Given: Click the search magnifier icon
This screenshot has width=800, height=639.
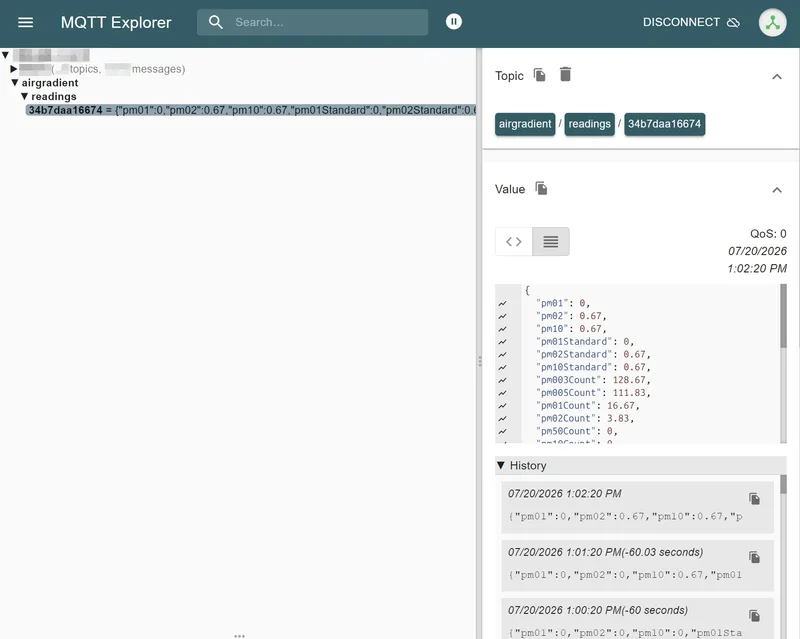Looking at the screenshot, I should (x=216, y=22).
